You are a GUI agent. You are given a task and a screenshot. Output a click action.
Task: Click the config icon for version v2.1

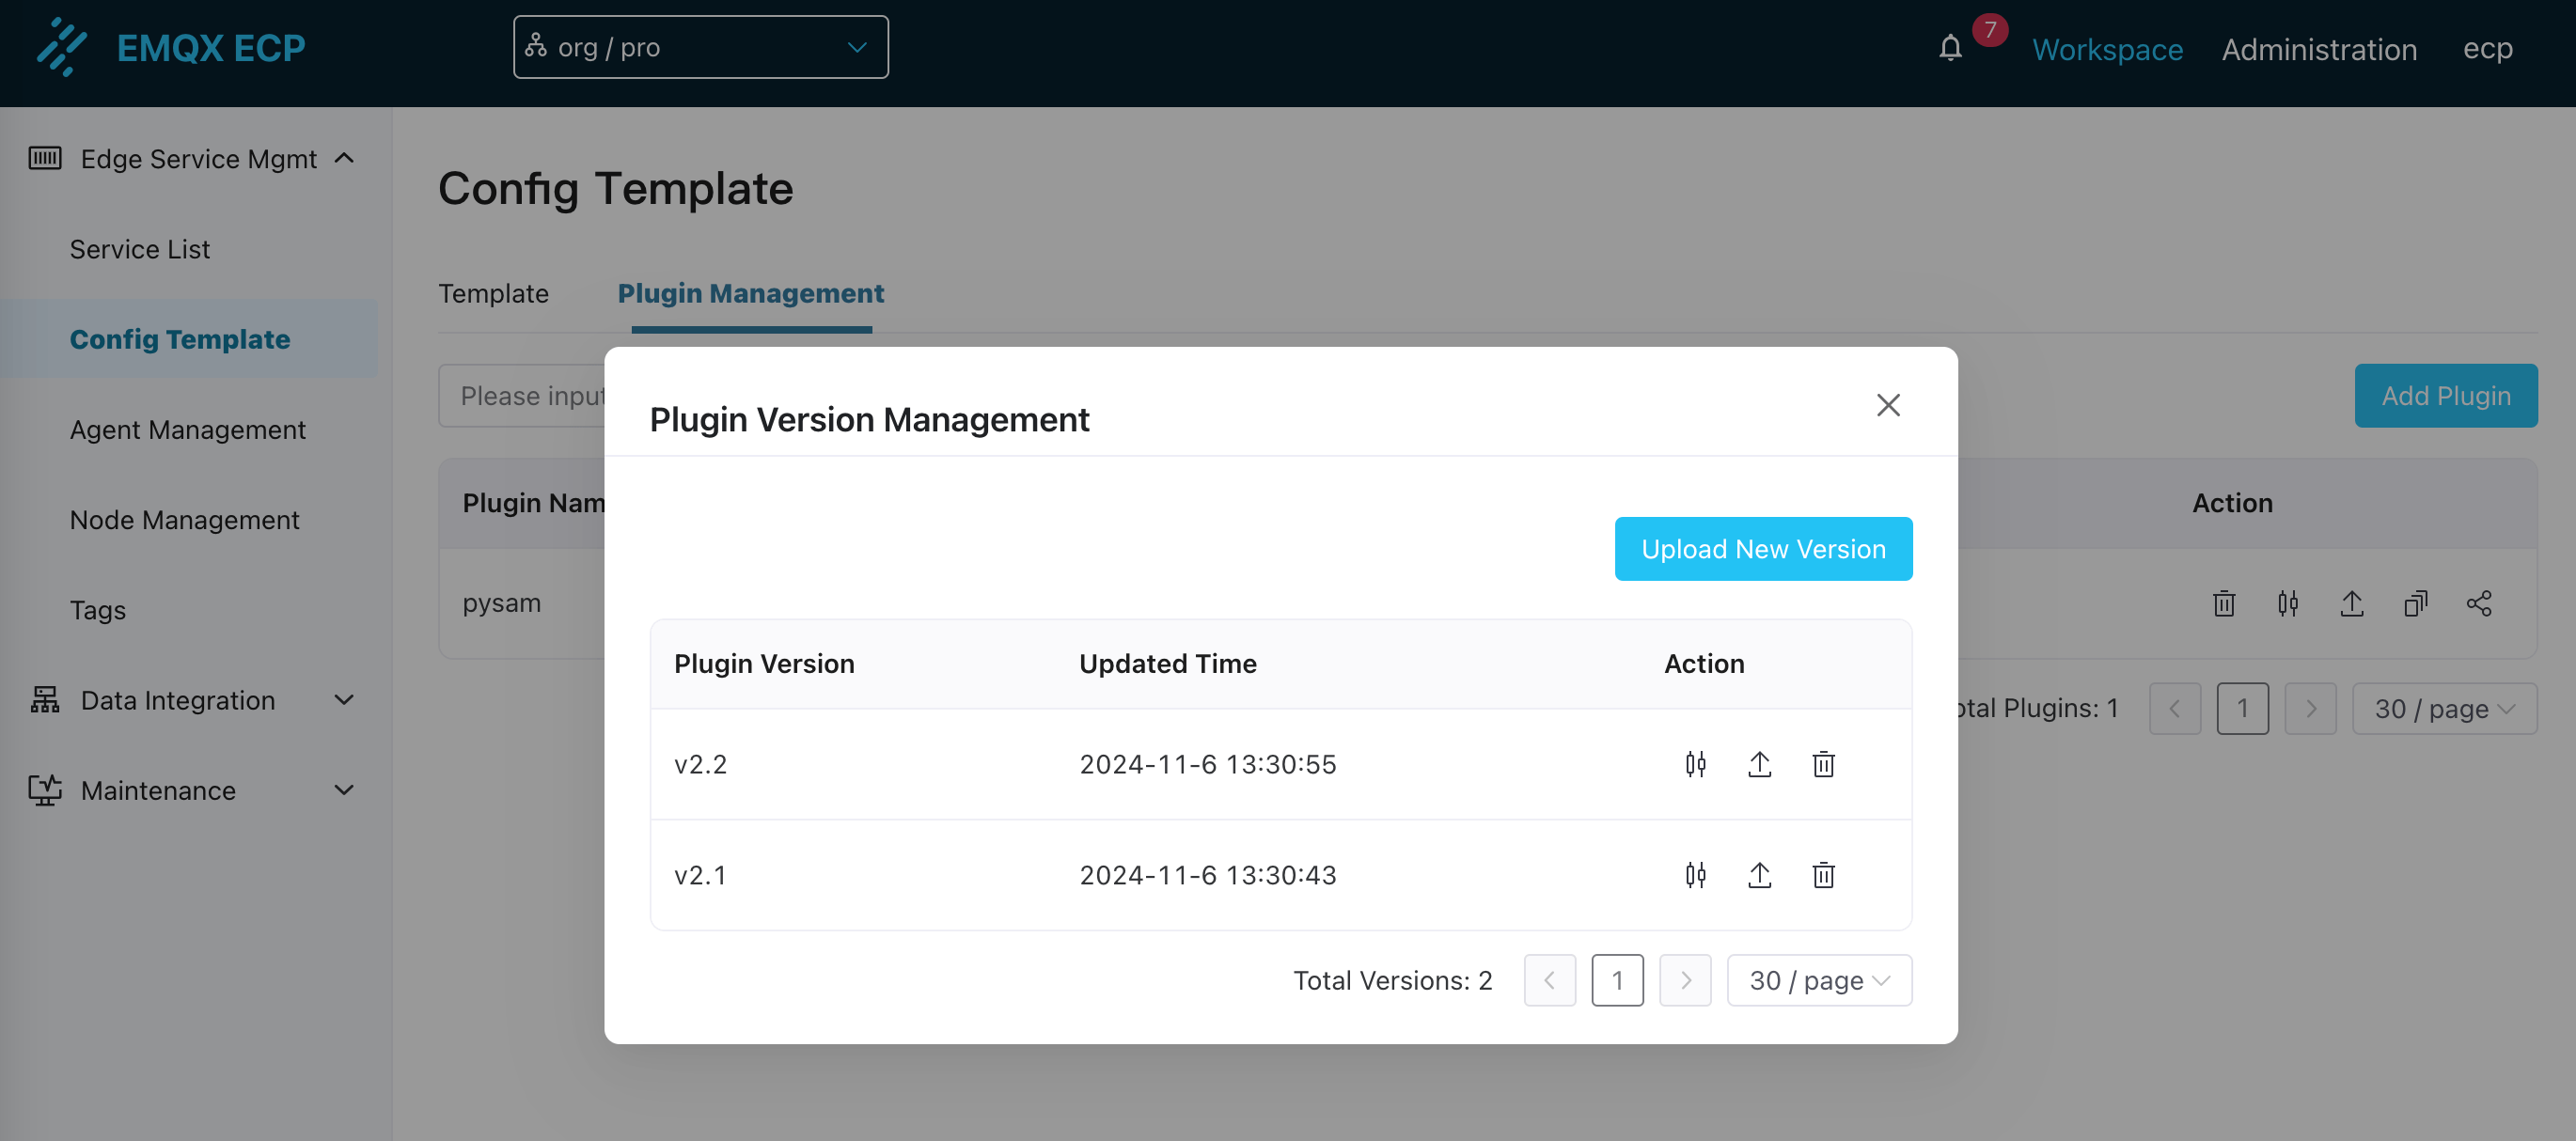pos(1695,875)
